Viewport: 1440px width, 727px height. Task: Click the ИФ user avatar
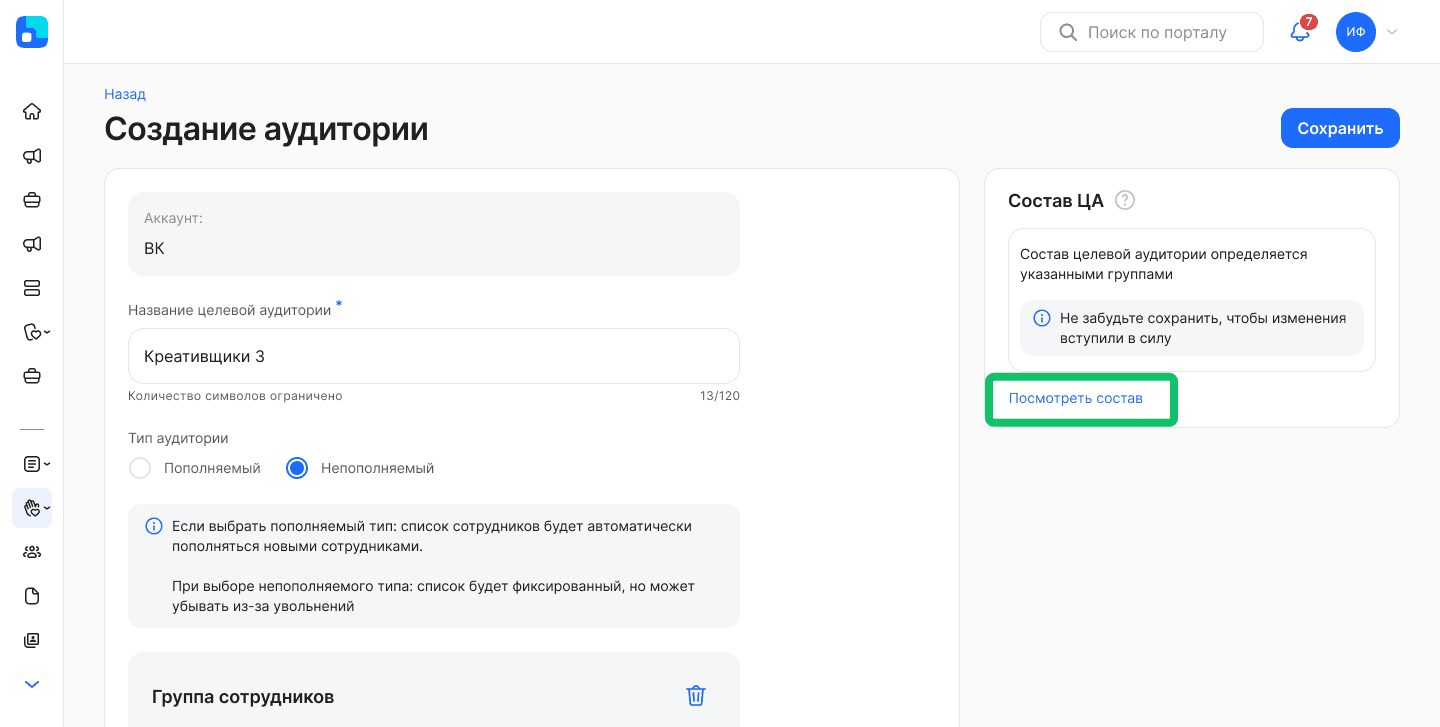(x=1356, y=32)
